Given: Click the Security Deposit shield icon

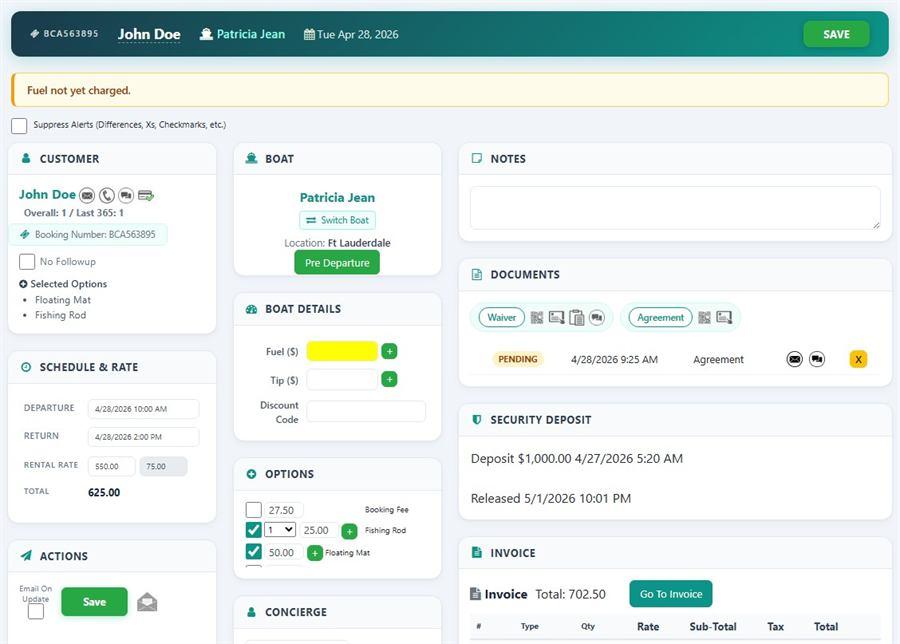Looking at the screenshot, I should [476, 420].
